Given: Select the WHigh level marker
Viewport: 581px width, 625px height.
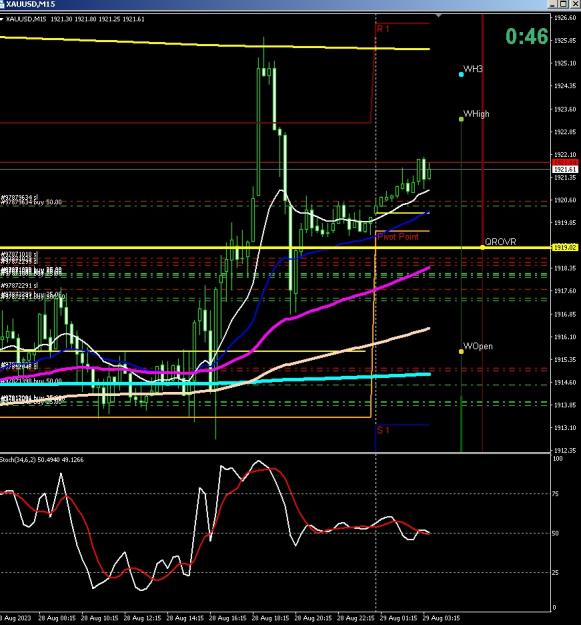Looking at the screenshot, I should click(x=461, y=119).
